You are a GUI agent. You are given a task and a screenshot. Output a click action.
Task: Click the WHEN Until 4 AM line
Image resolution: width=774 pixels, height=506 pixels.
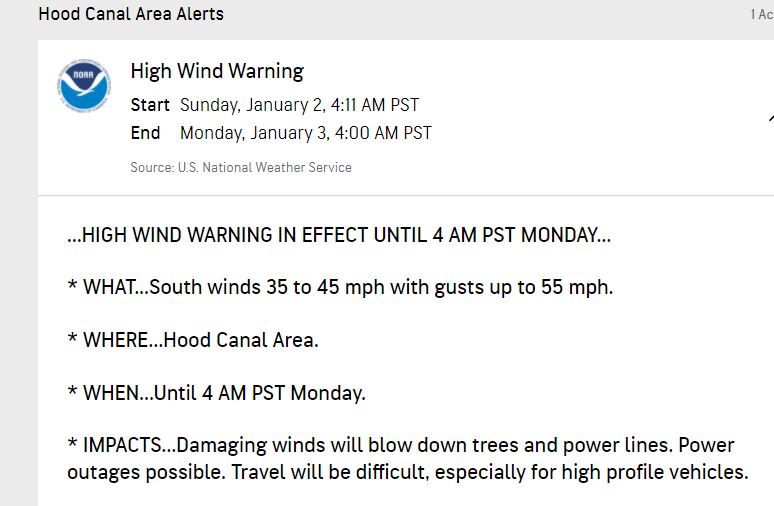tap(216, 393)
